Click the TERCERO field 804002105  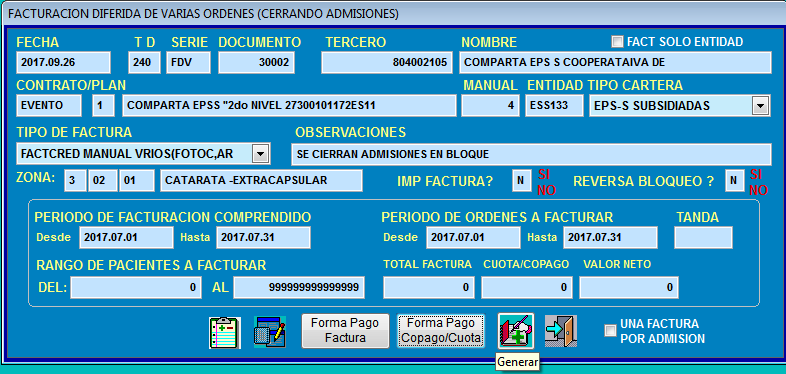[386, 63]
